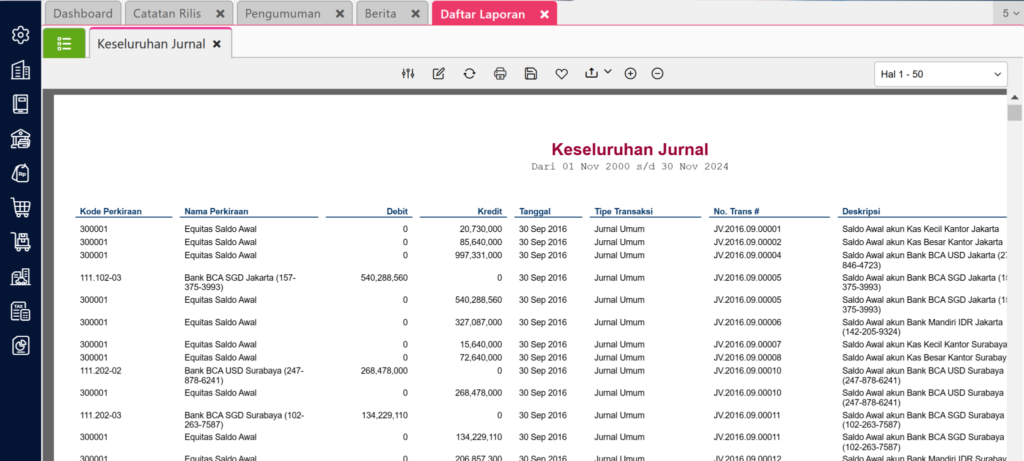
Task: Click the vertical scrollbar thumb
Action: click(x=1014, y=113)
